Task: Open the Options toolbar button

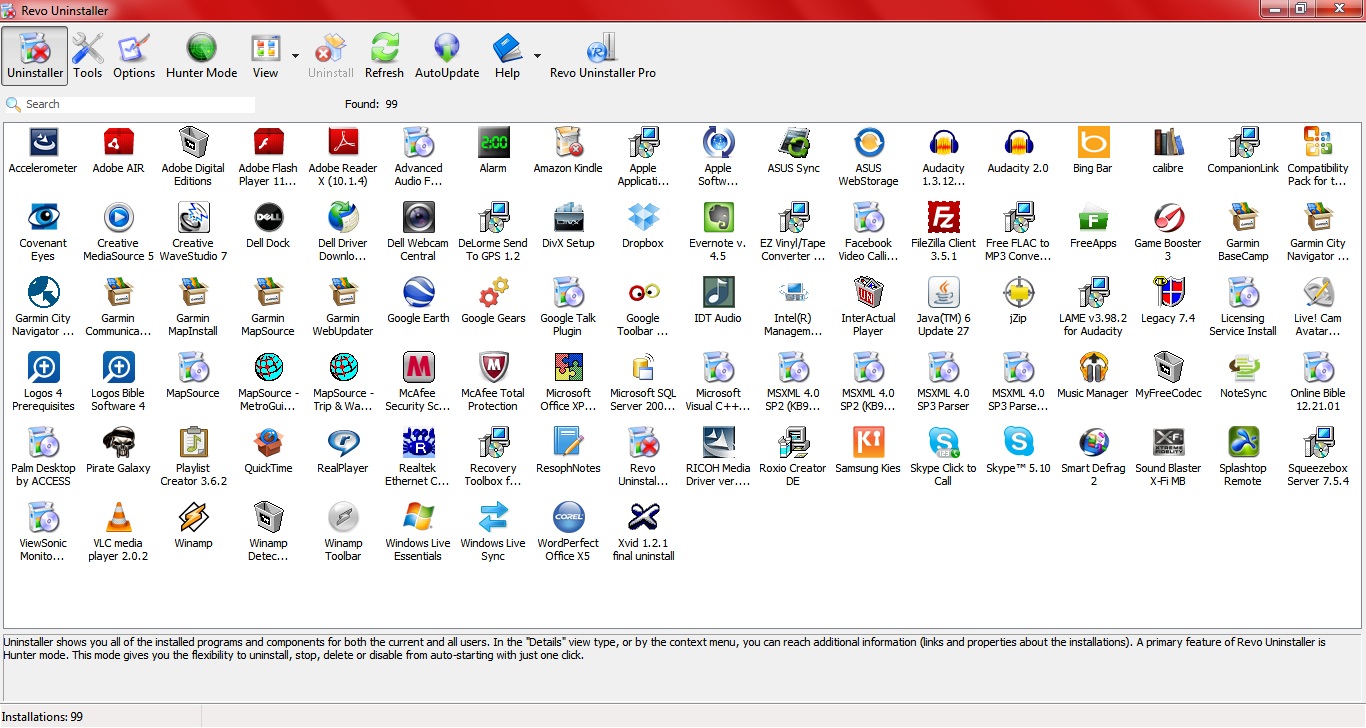Action: coord(134,55)
